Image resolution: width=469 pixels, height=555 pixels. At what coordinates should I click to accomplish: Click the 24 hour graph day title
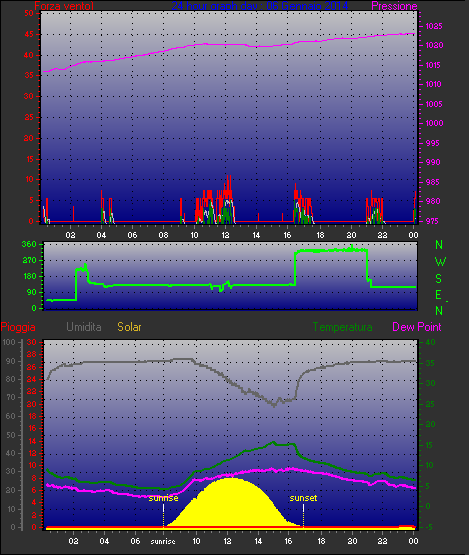pyautogui.click(x=259, y=6)
